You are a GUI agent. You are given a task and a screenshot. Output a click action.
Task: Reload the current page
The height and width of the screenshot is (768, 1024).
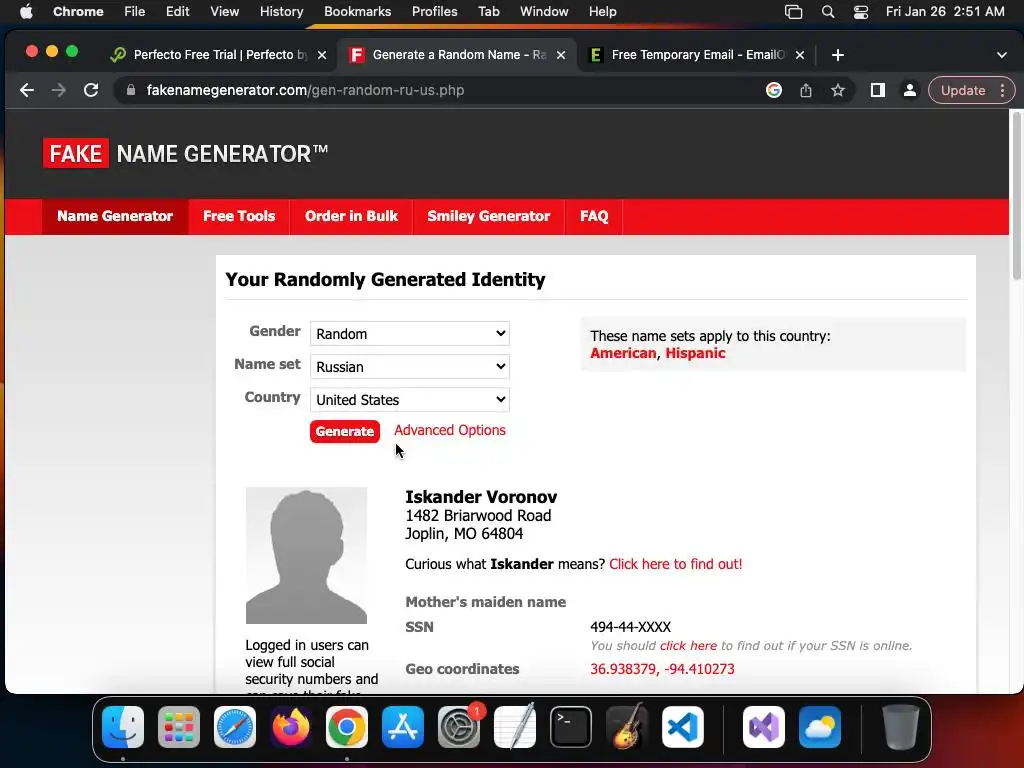pyautogui.click(x=91, y=90)
